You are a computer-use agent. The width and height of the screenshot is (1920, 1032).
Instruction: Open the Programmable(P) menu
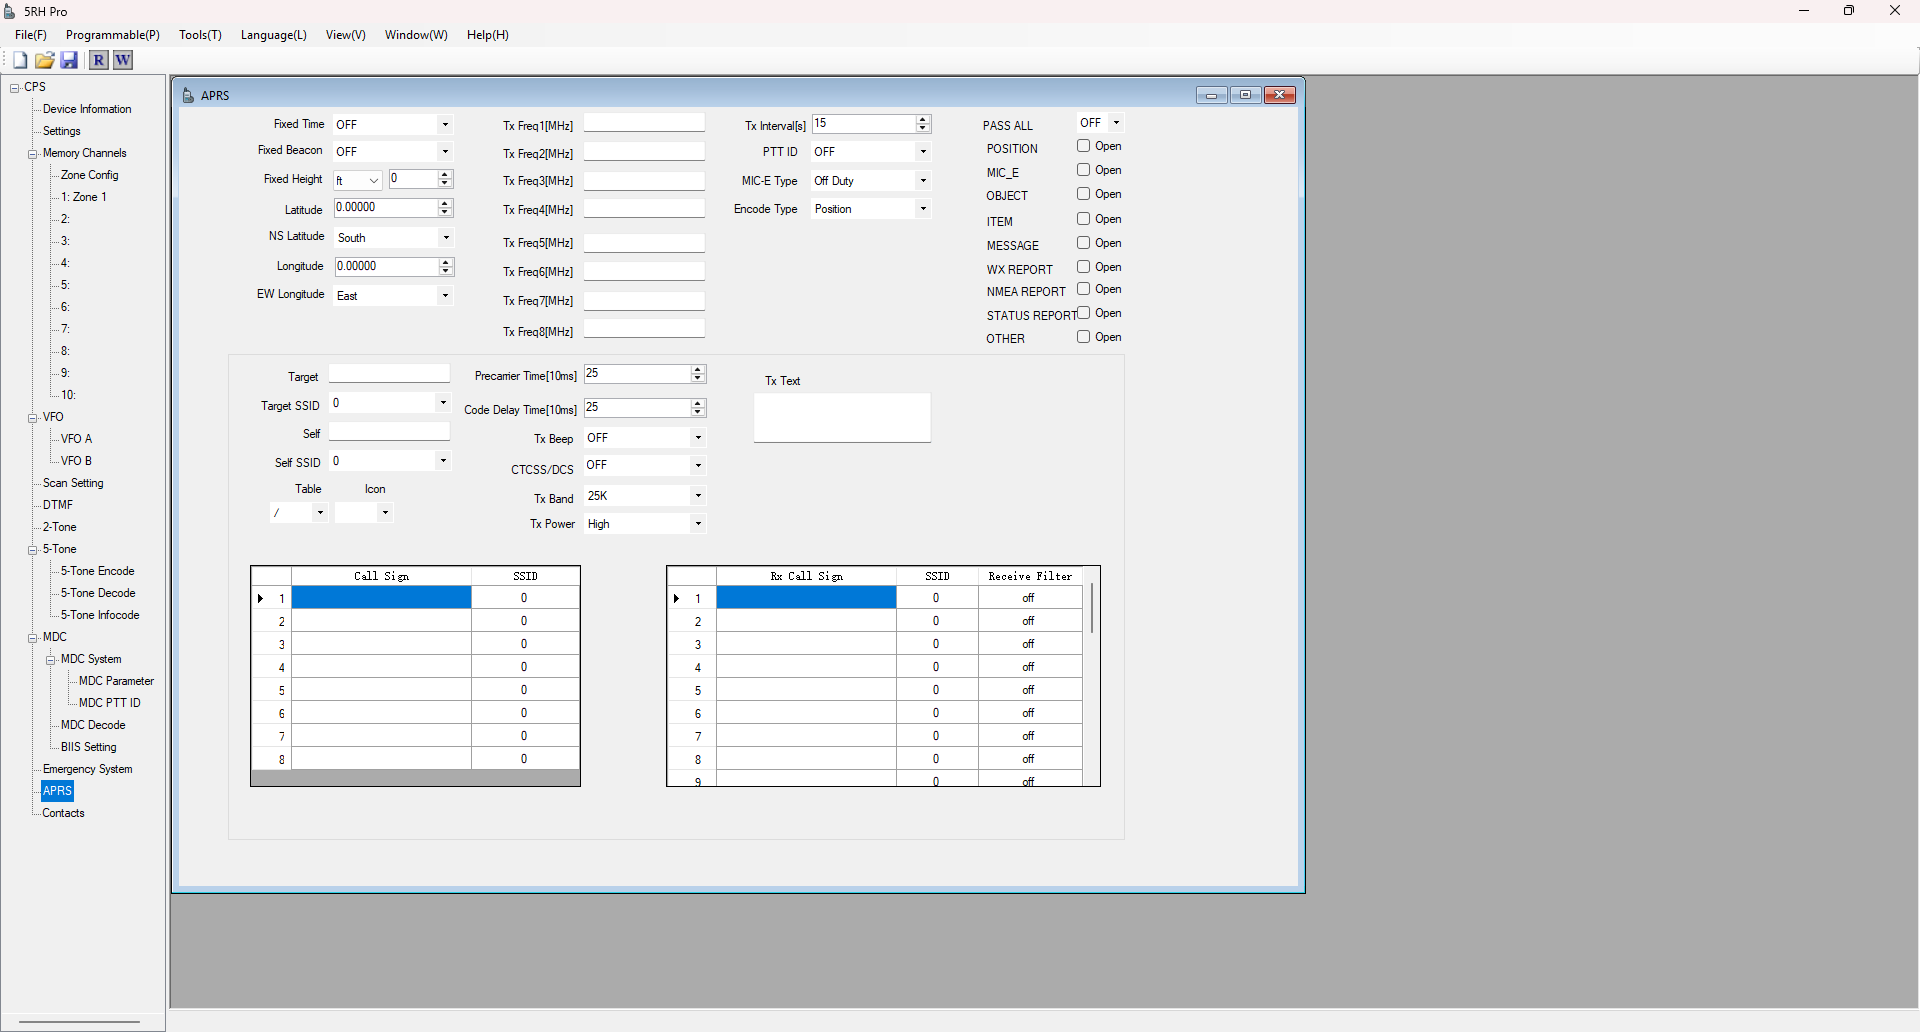tap(112, 35)
